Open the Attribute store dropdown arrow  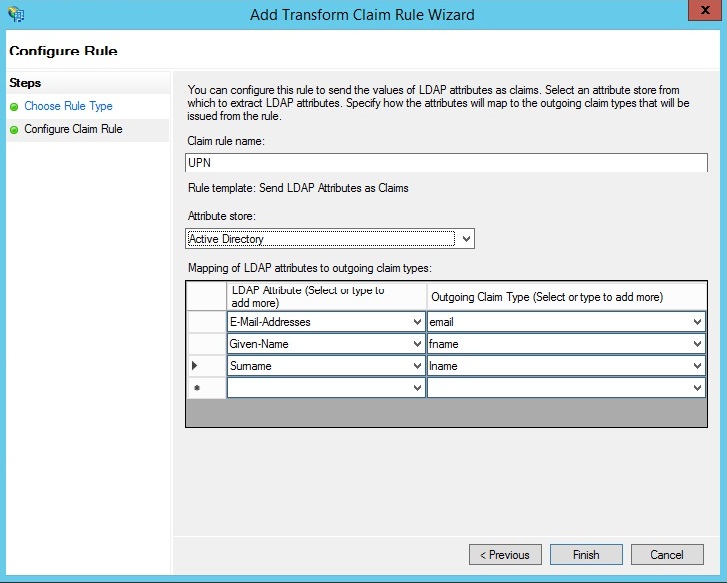(466, 239)
